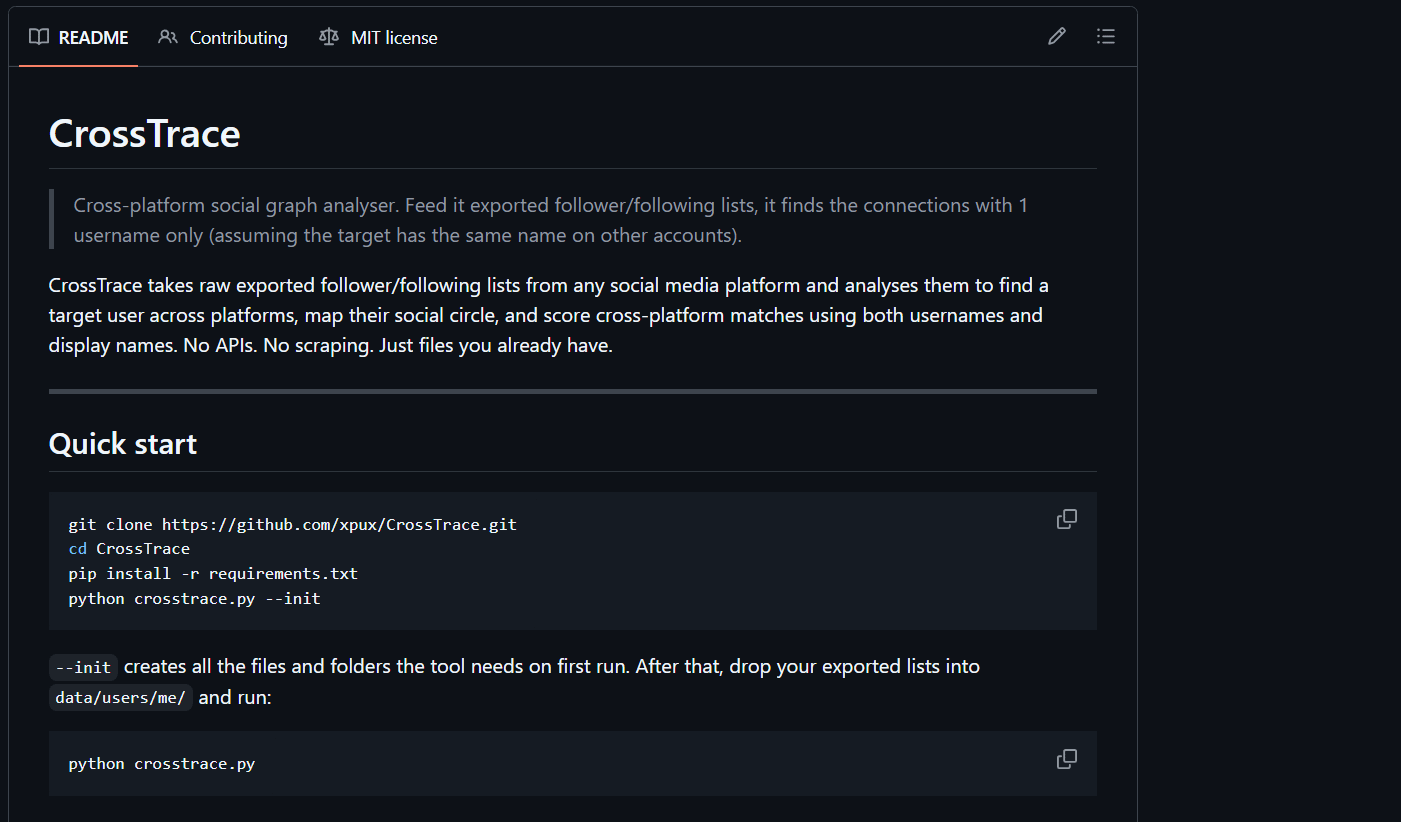The width and height of the screenshot is (1401, 822).
Task: Click the inline --init code label
Action: coord(84,667)
